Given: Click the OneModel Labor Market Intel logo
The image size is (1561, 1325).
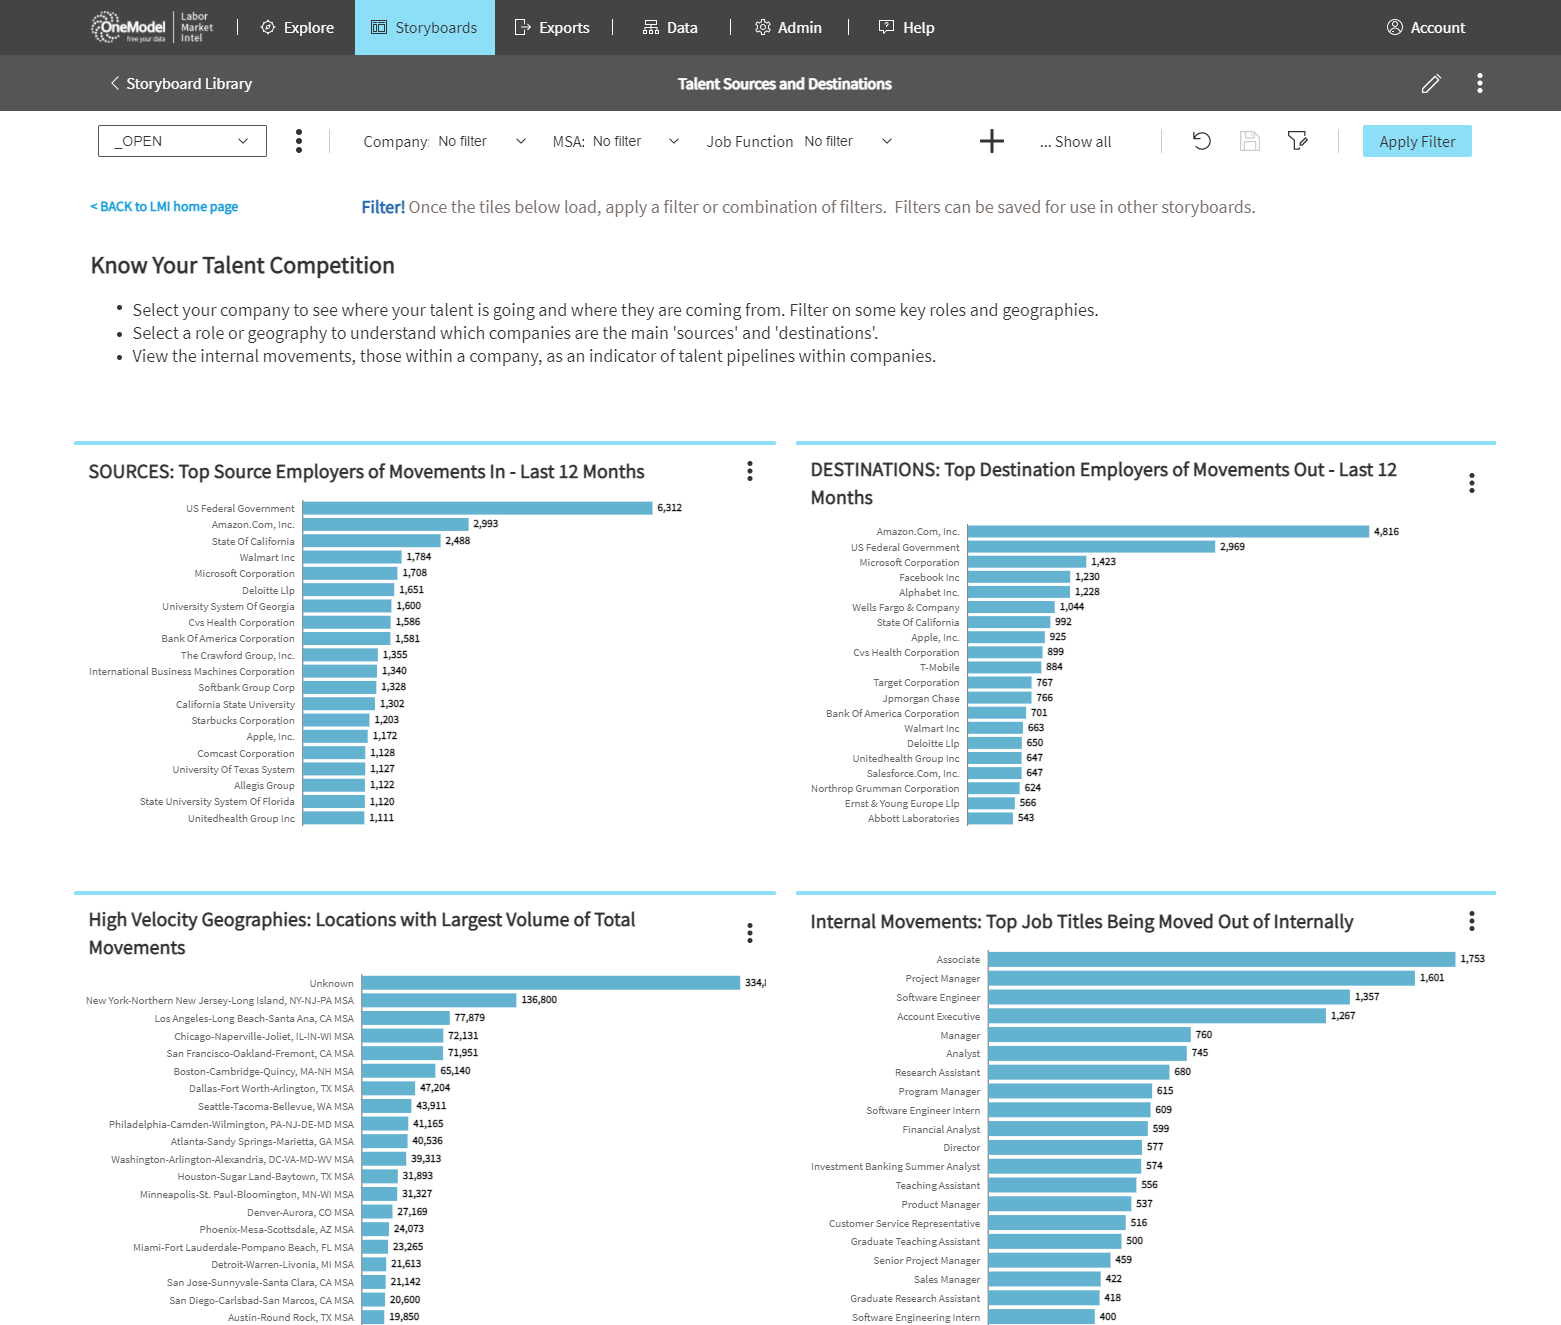Looking at the screenshot, I should pos(152,27).
